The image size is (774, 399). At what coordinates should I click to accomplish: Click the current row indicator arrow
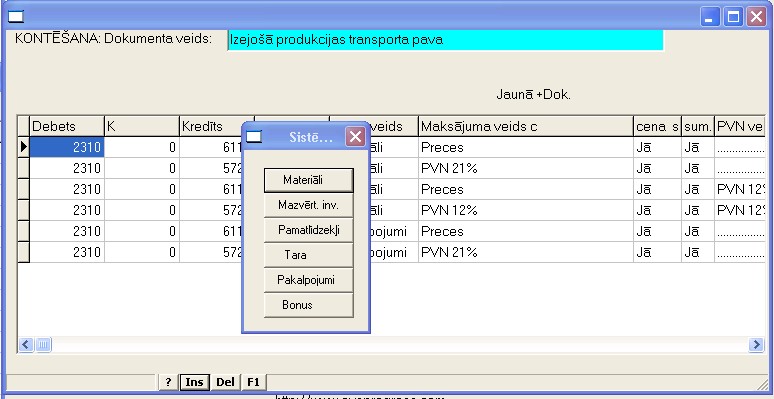[23, 147]
